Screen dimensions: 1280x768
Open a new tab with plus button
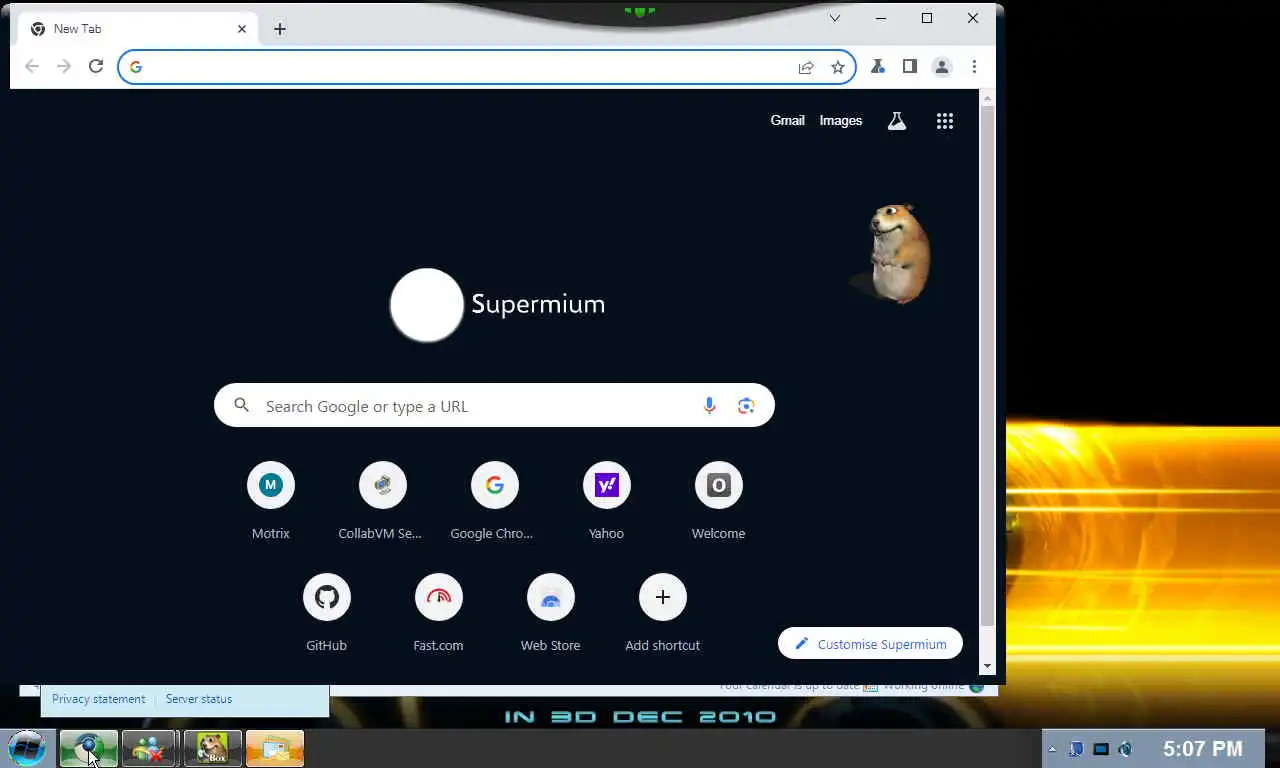click(x=280, y=29)
